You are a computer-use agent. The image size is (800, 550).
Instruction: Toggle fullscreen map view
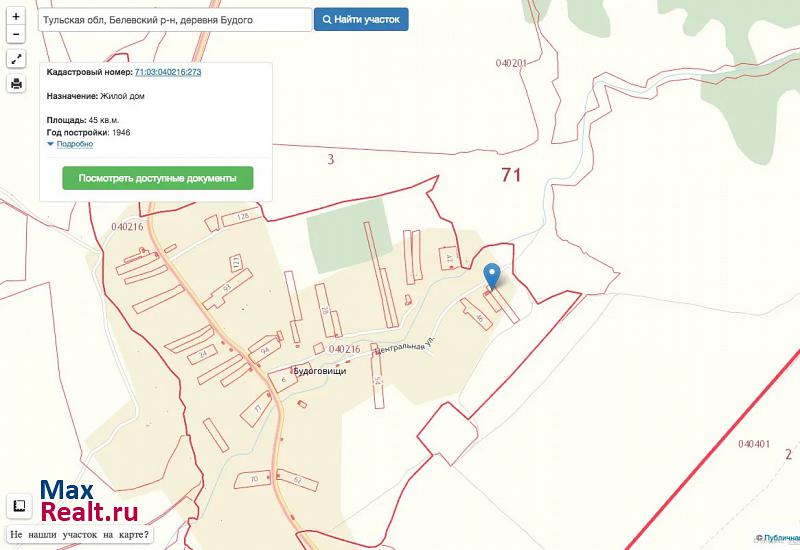pos(16,60)
